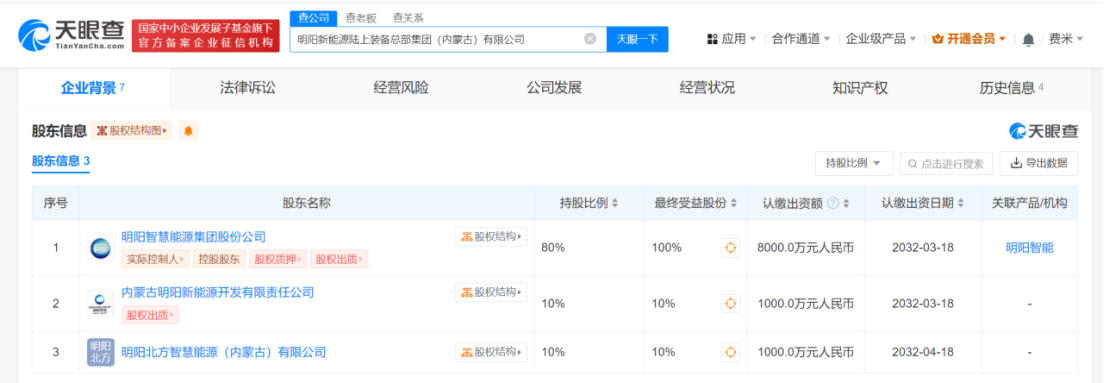Open the 明阳智能 related product link
1104x383 pixels.
point(1029,248)
